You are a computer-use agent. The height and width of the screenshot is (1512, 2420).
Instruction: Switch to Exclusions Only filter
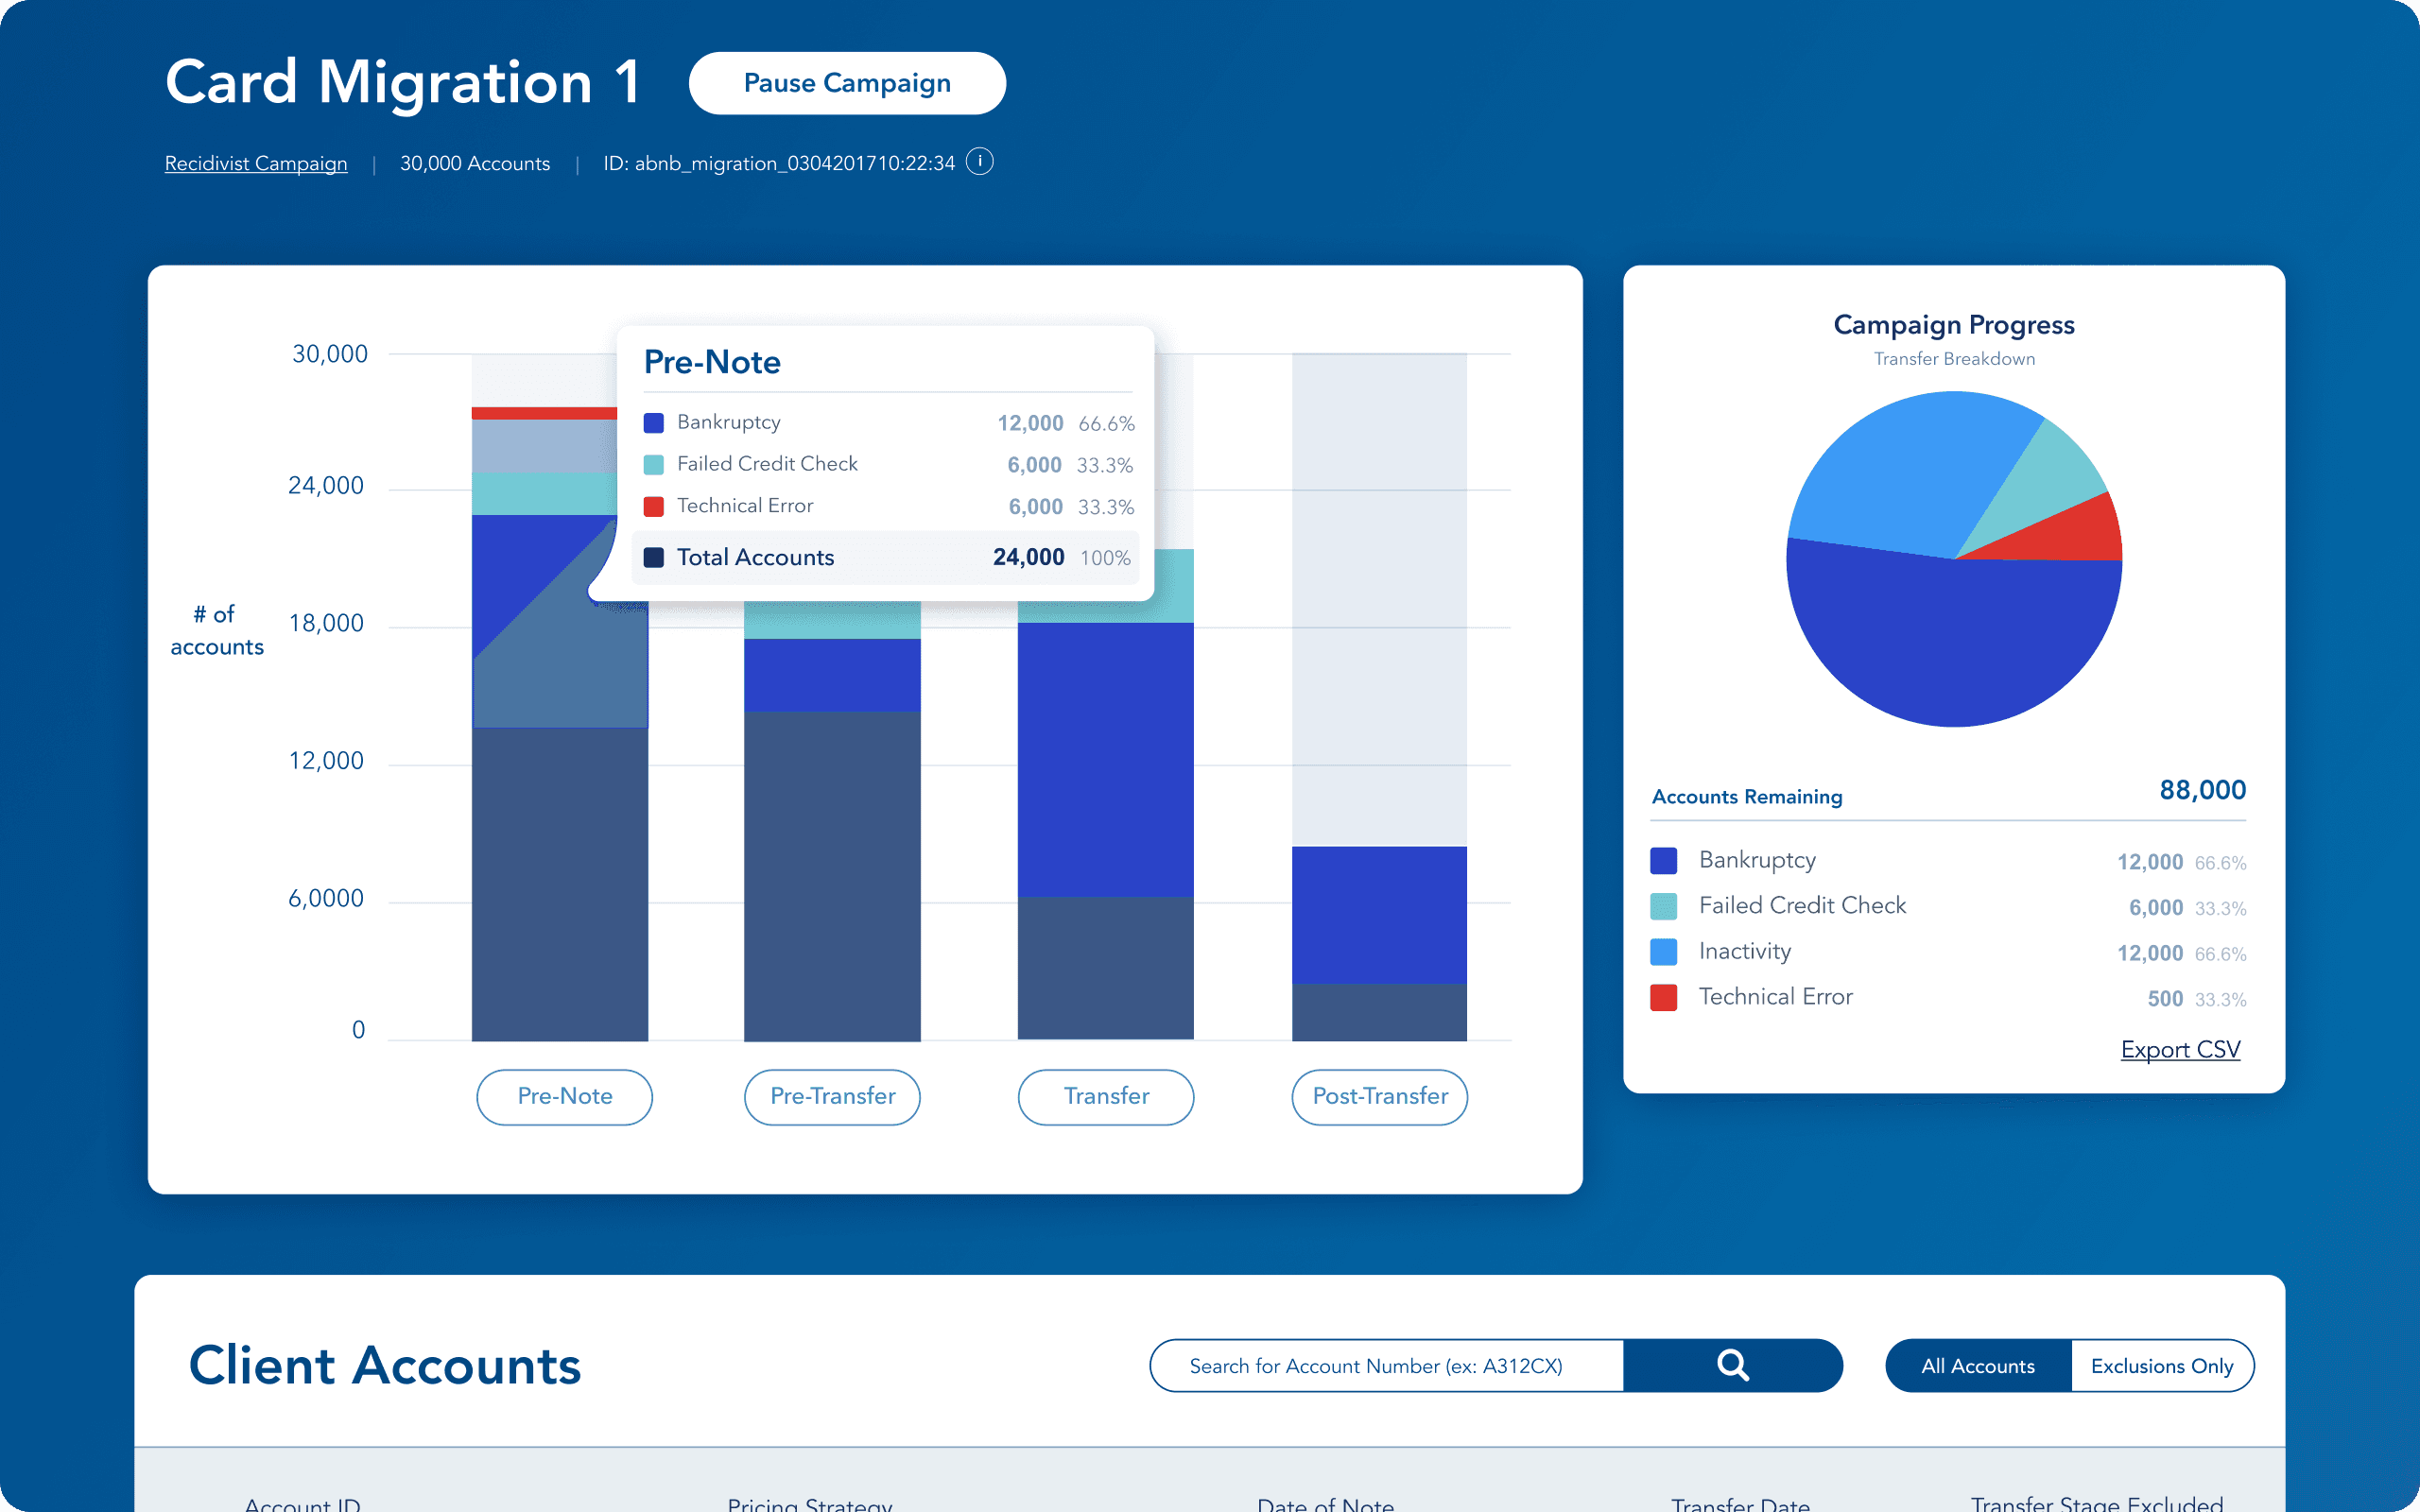(x=2161, y=1365)
